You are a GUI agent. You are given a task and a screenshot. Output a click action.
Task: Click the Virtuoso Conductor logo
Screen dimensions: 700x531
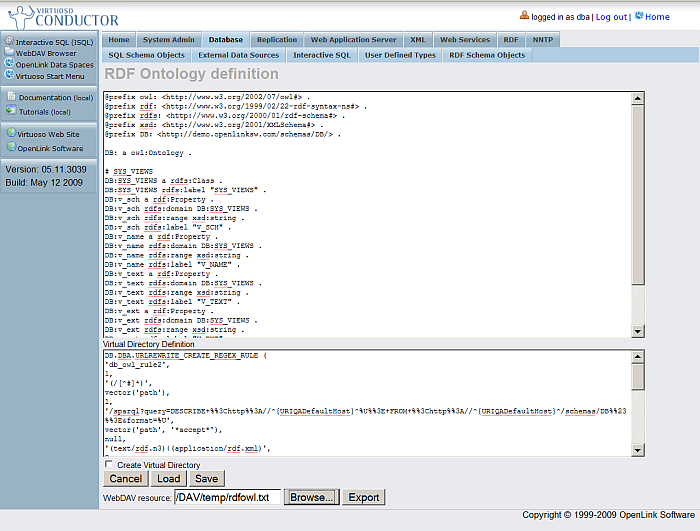64,17
